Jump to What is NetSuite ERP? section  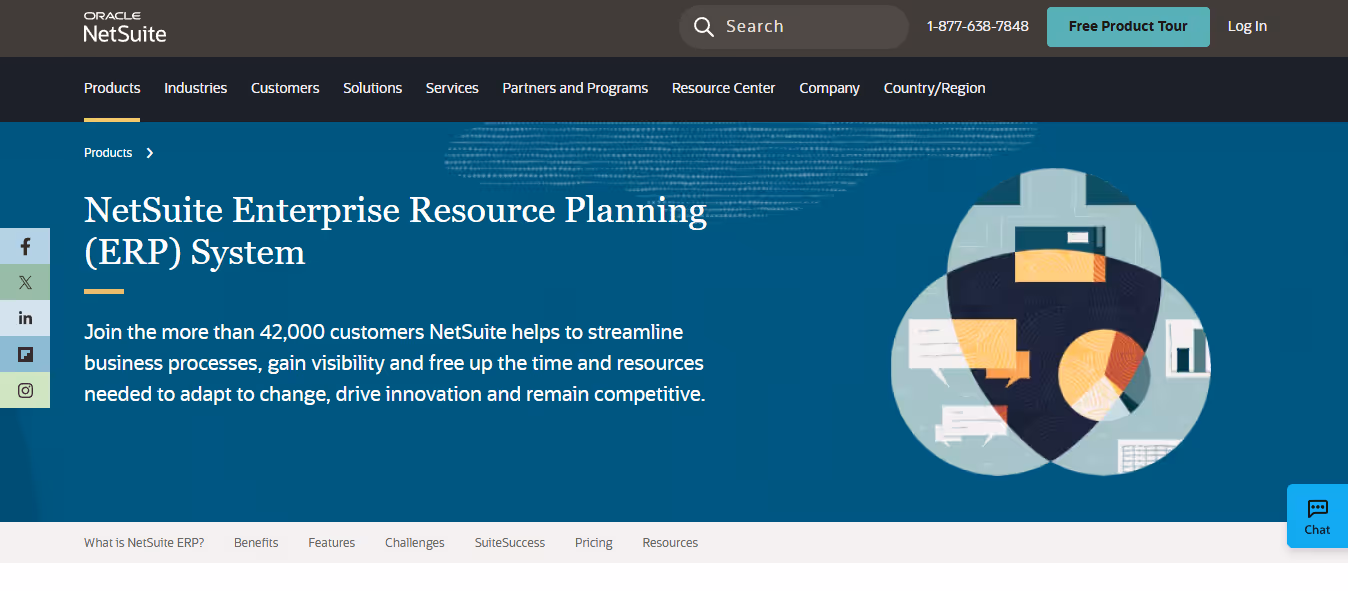[144, 543]
